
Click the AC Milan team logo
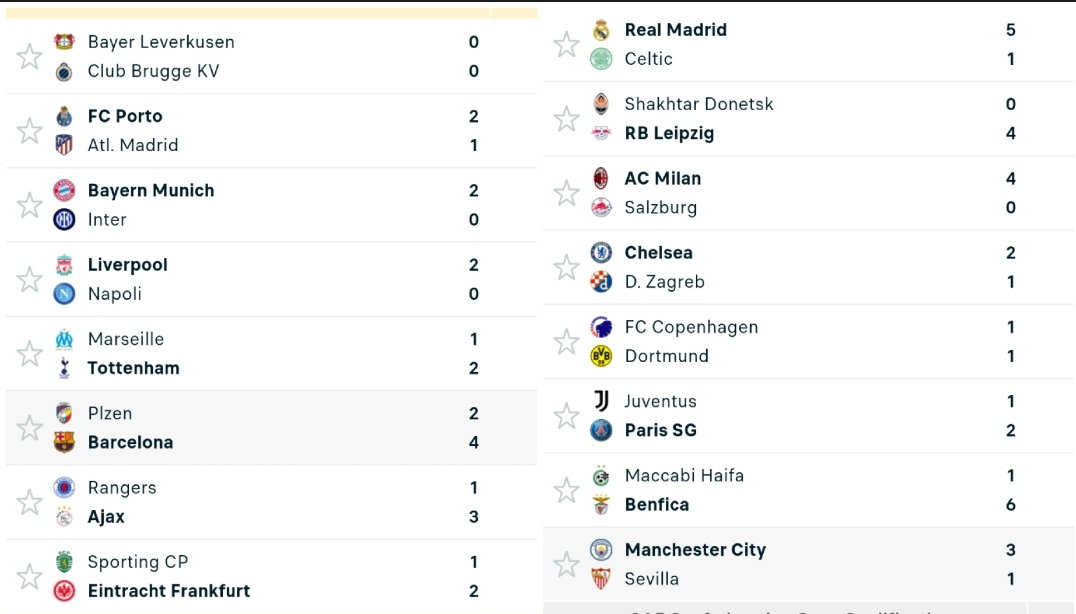tap(601, 178)
